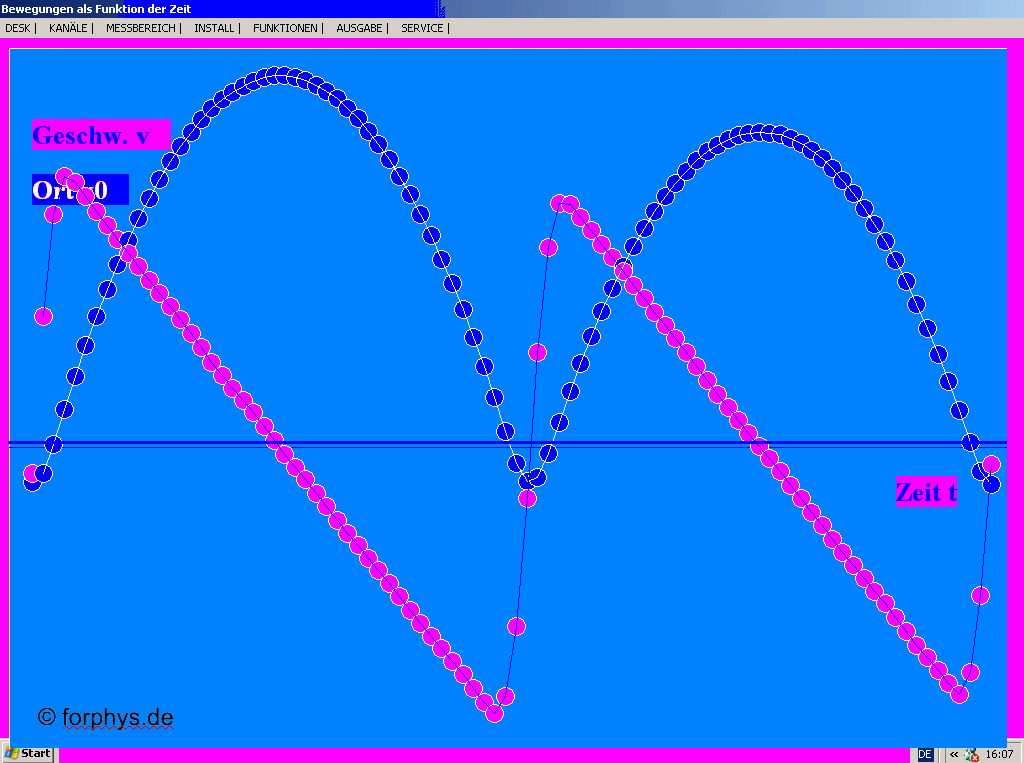Click the lowest magenta data point at first minimum
Image resolution: width=1024 pixels, height=763 pixels.
click(494, 713)
